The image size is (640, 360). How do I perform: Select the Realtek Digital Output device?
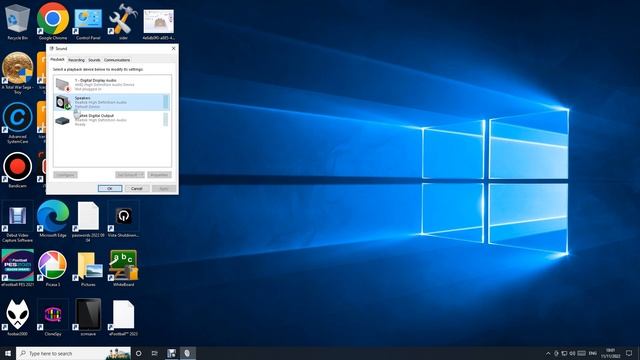click(x=112, y=120)
